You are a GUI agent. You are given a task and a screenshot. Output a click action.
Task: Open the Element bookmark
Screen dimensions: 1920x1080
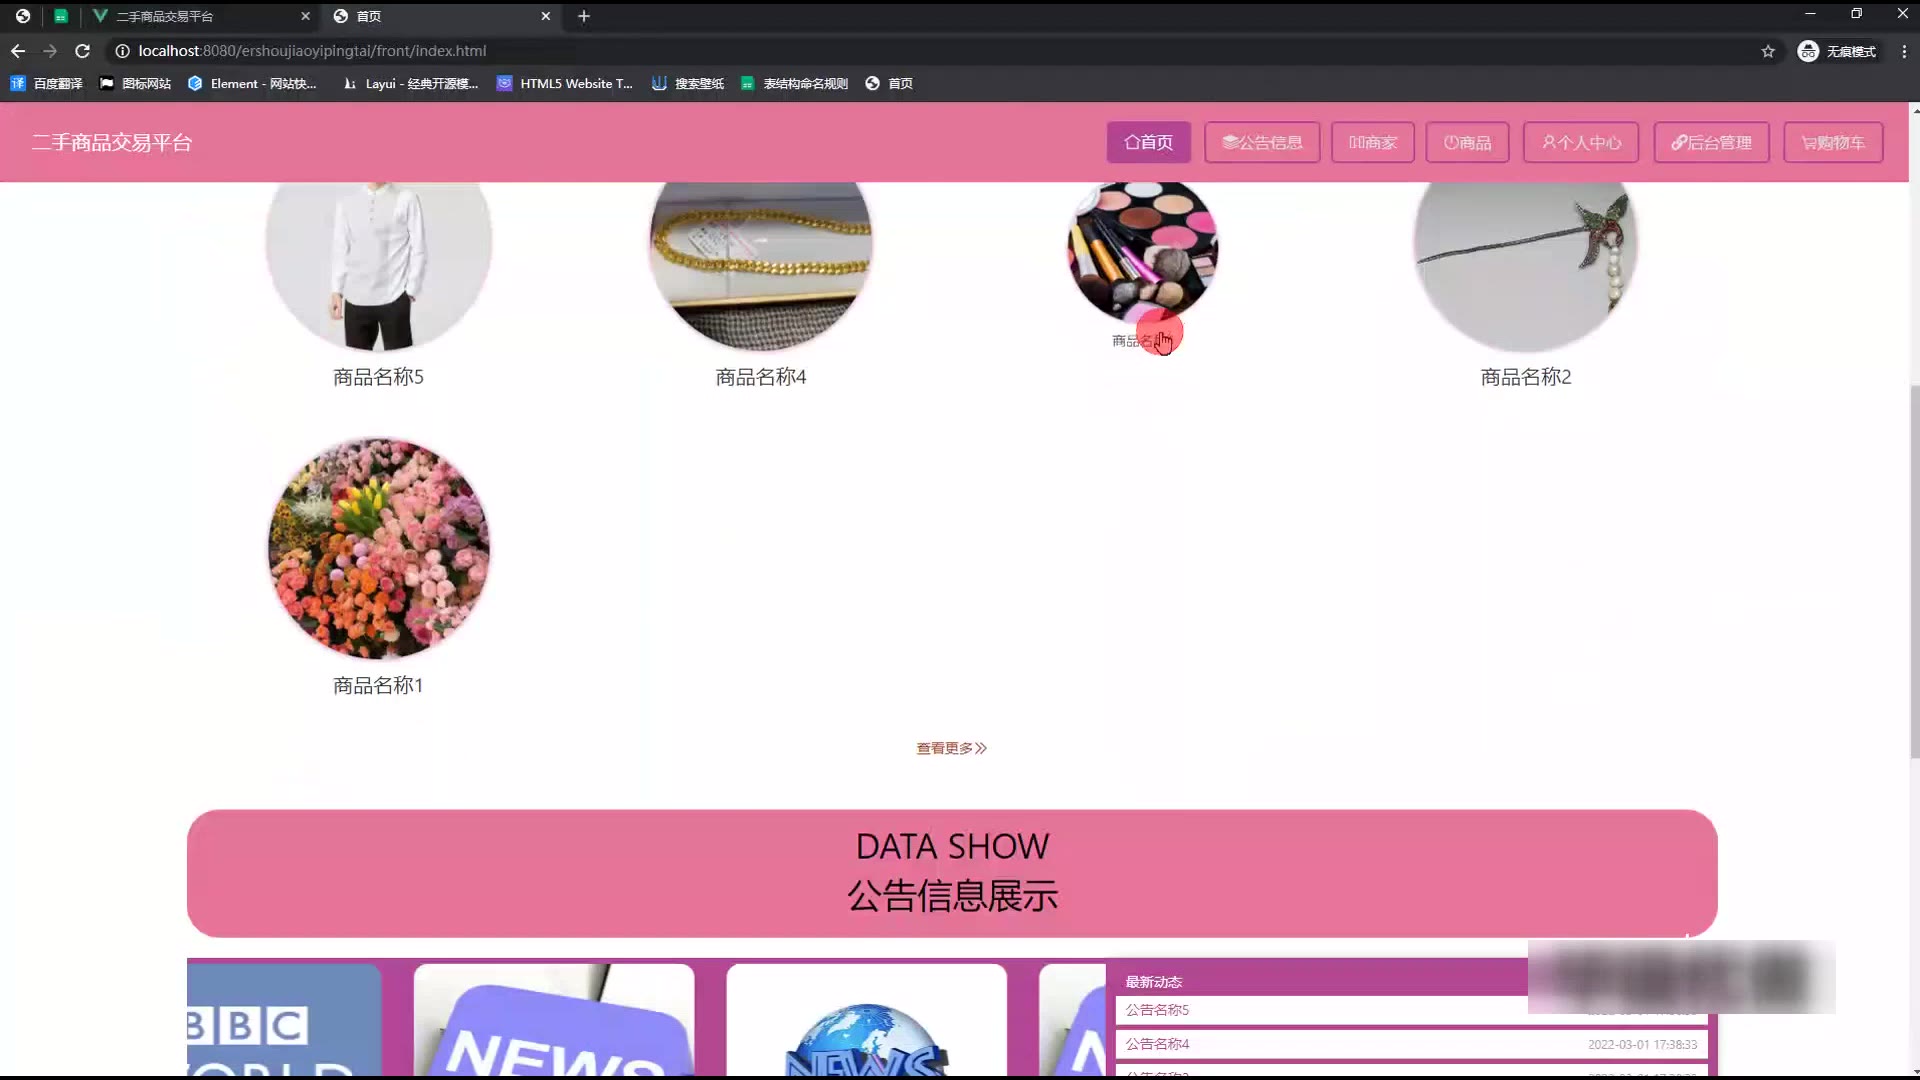(252, 84)
